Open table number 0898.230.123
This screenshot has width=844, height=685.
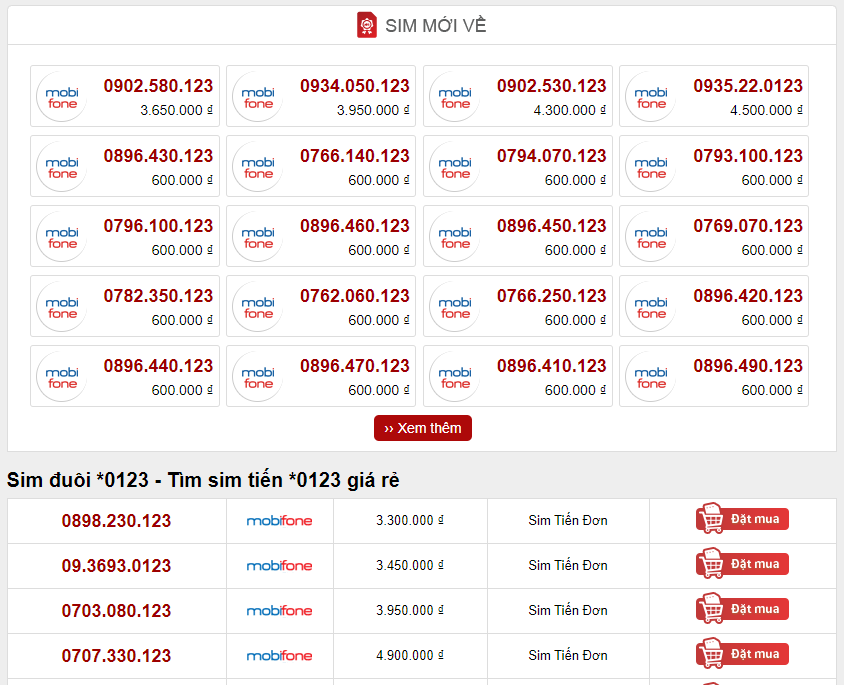tap(116, 521)
